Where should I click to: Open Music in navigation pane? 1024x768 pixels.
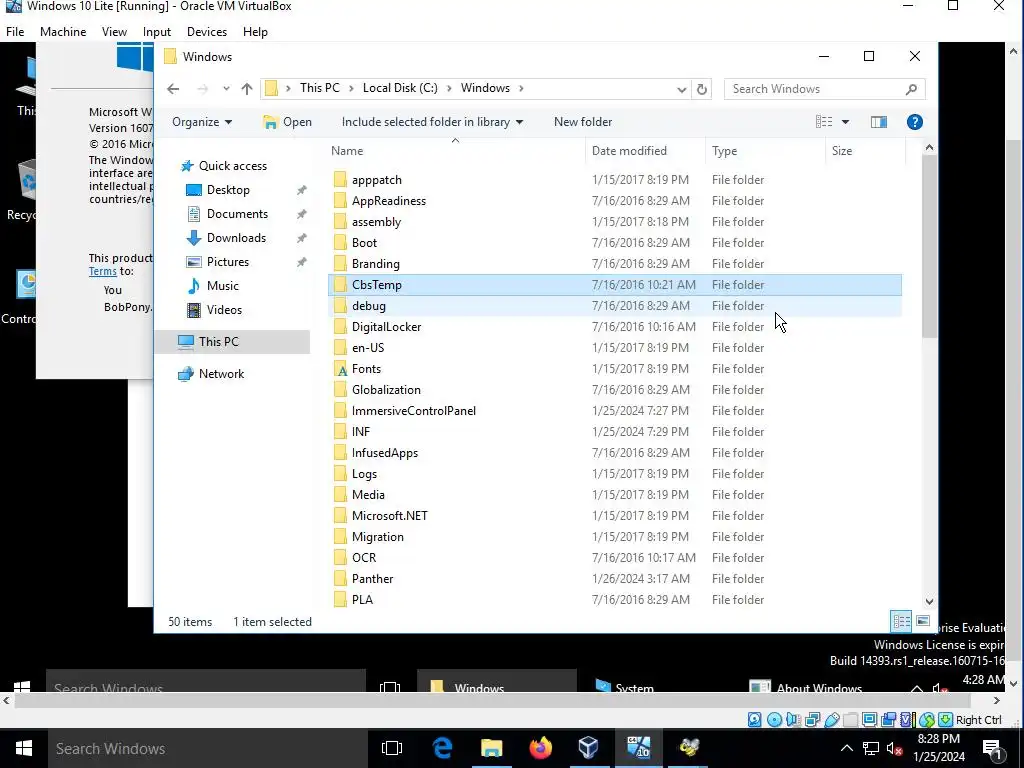(x=222, y=286)
